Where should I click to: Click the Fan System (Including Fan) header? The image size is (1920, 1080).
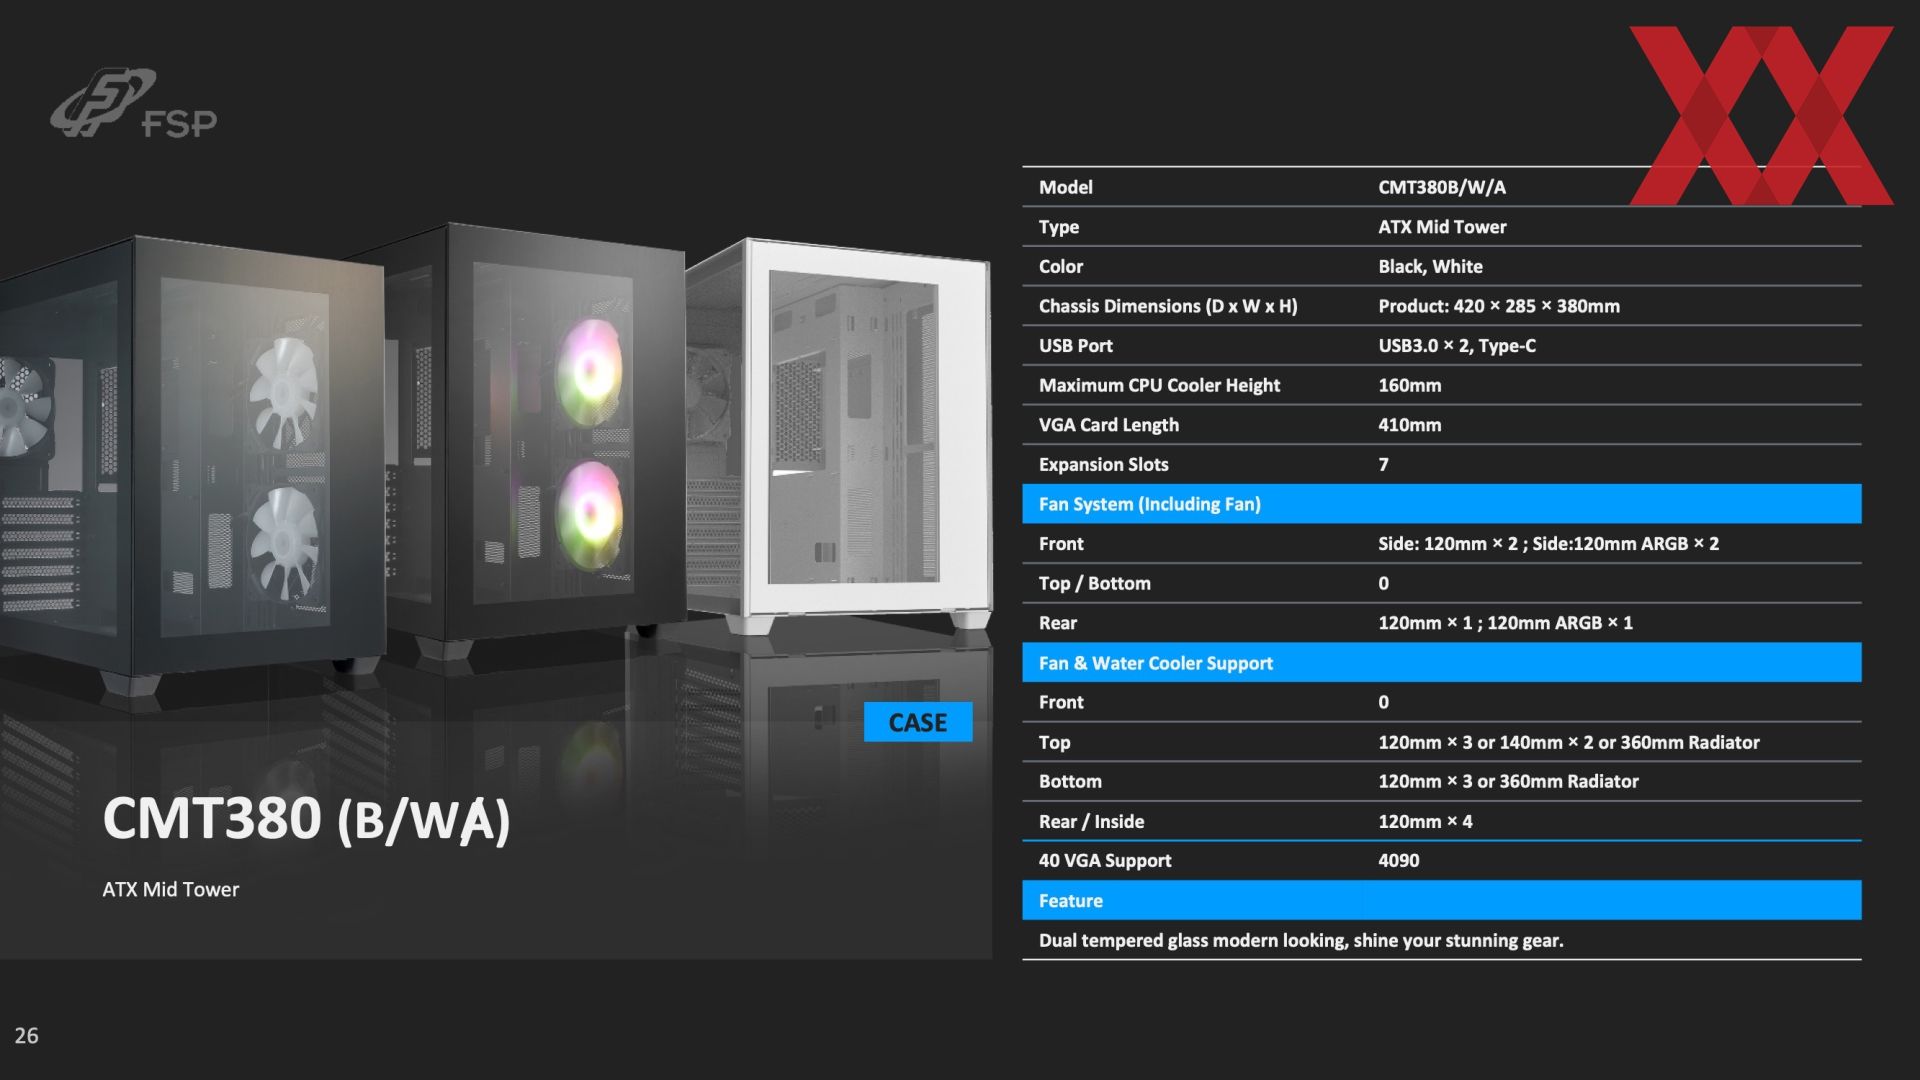(1442, 504)
